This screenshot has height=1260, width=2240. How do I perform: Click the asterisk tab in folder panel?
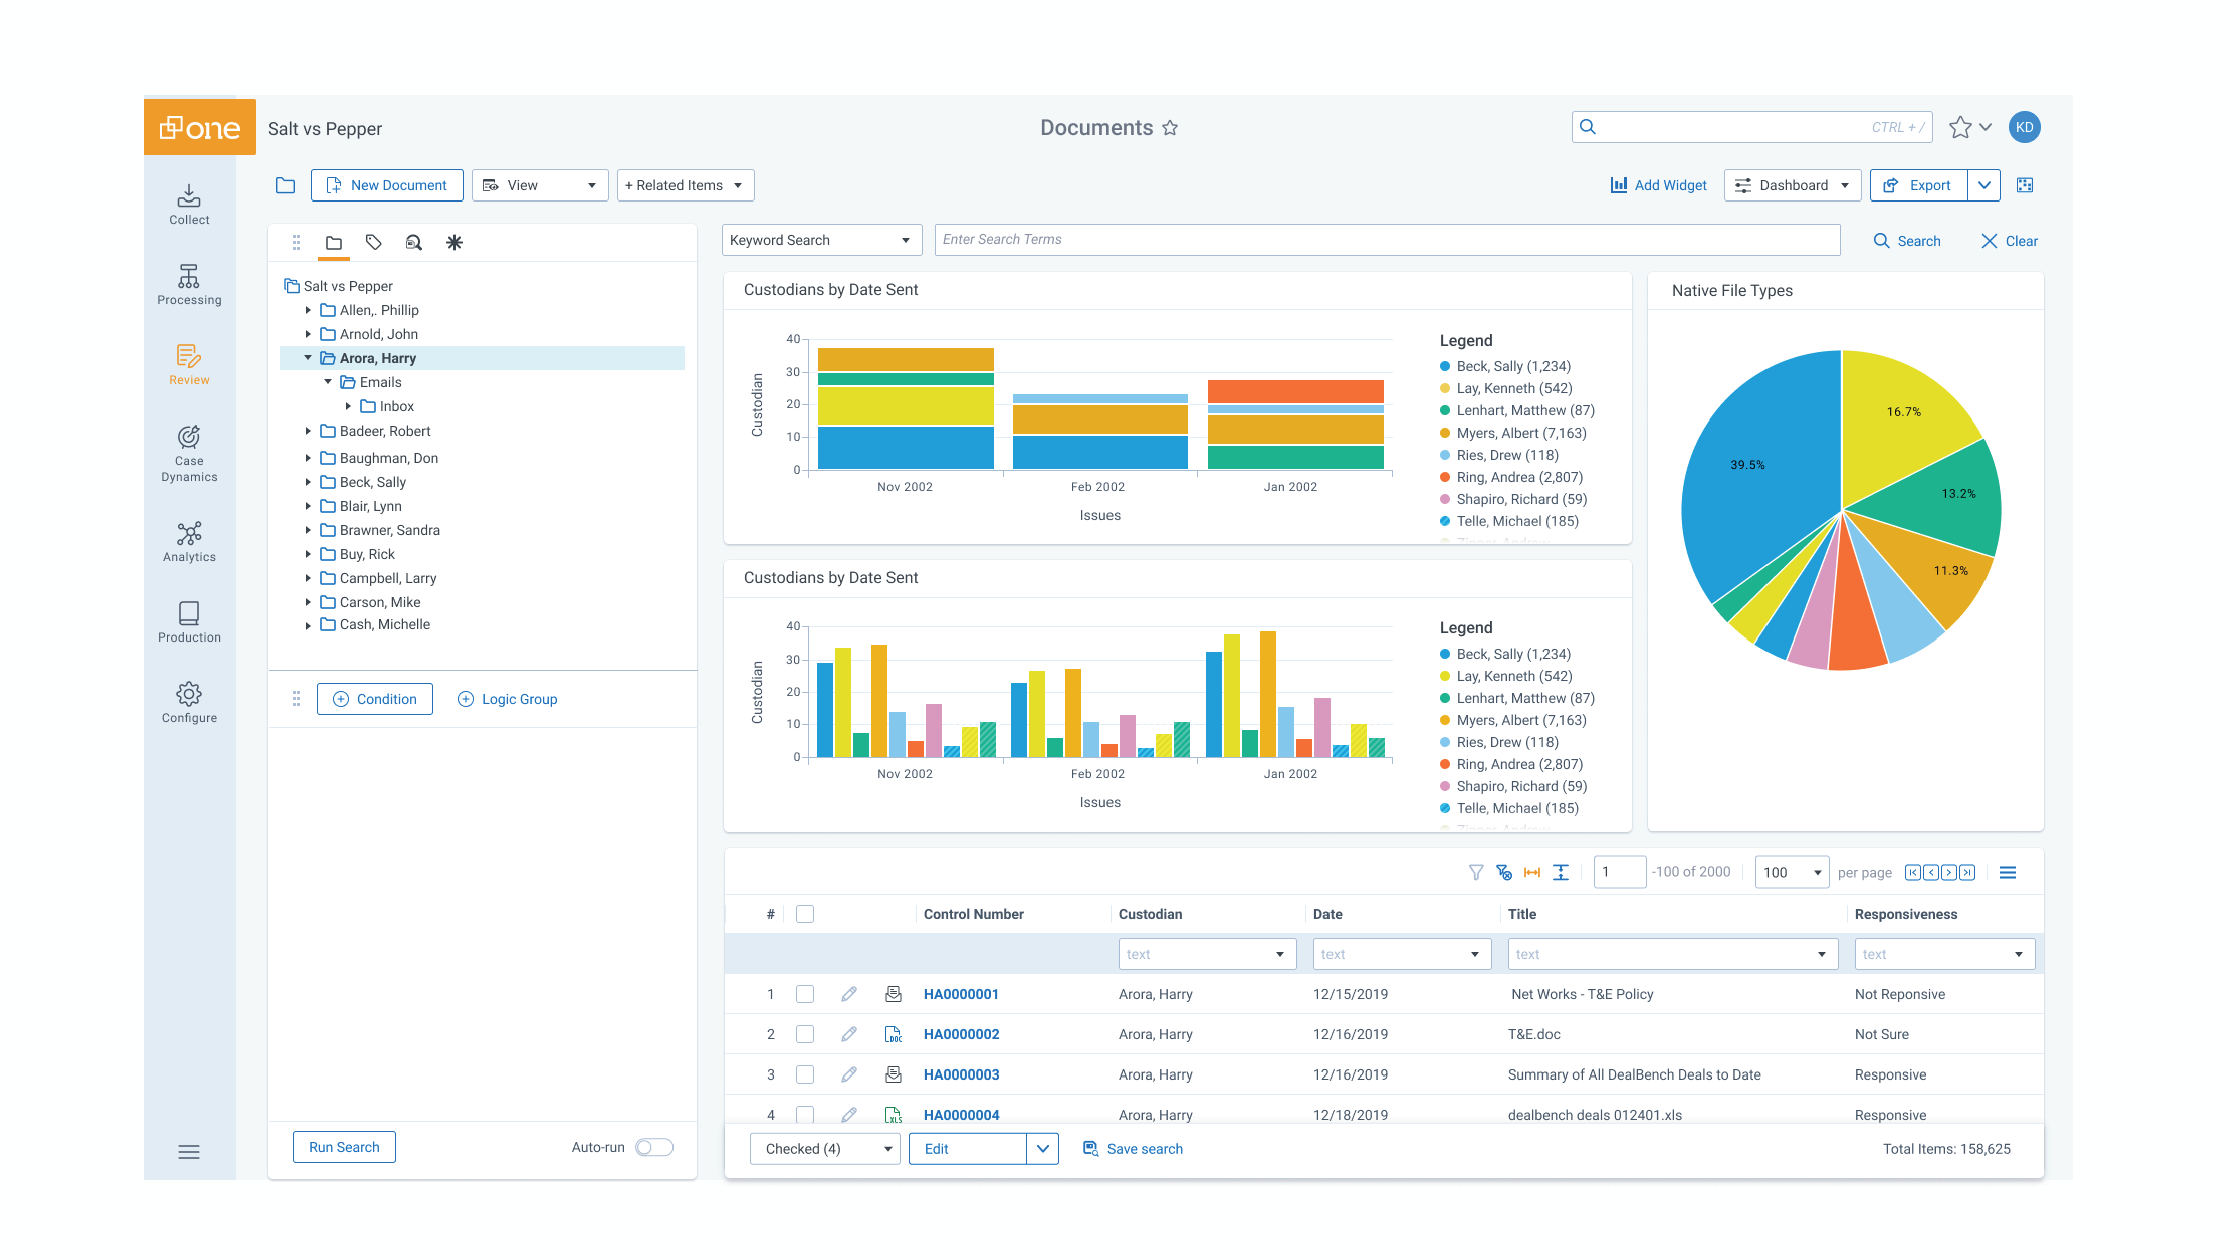(454, 242)
